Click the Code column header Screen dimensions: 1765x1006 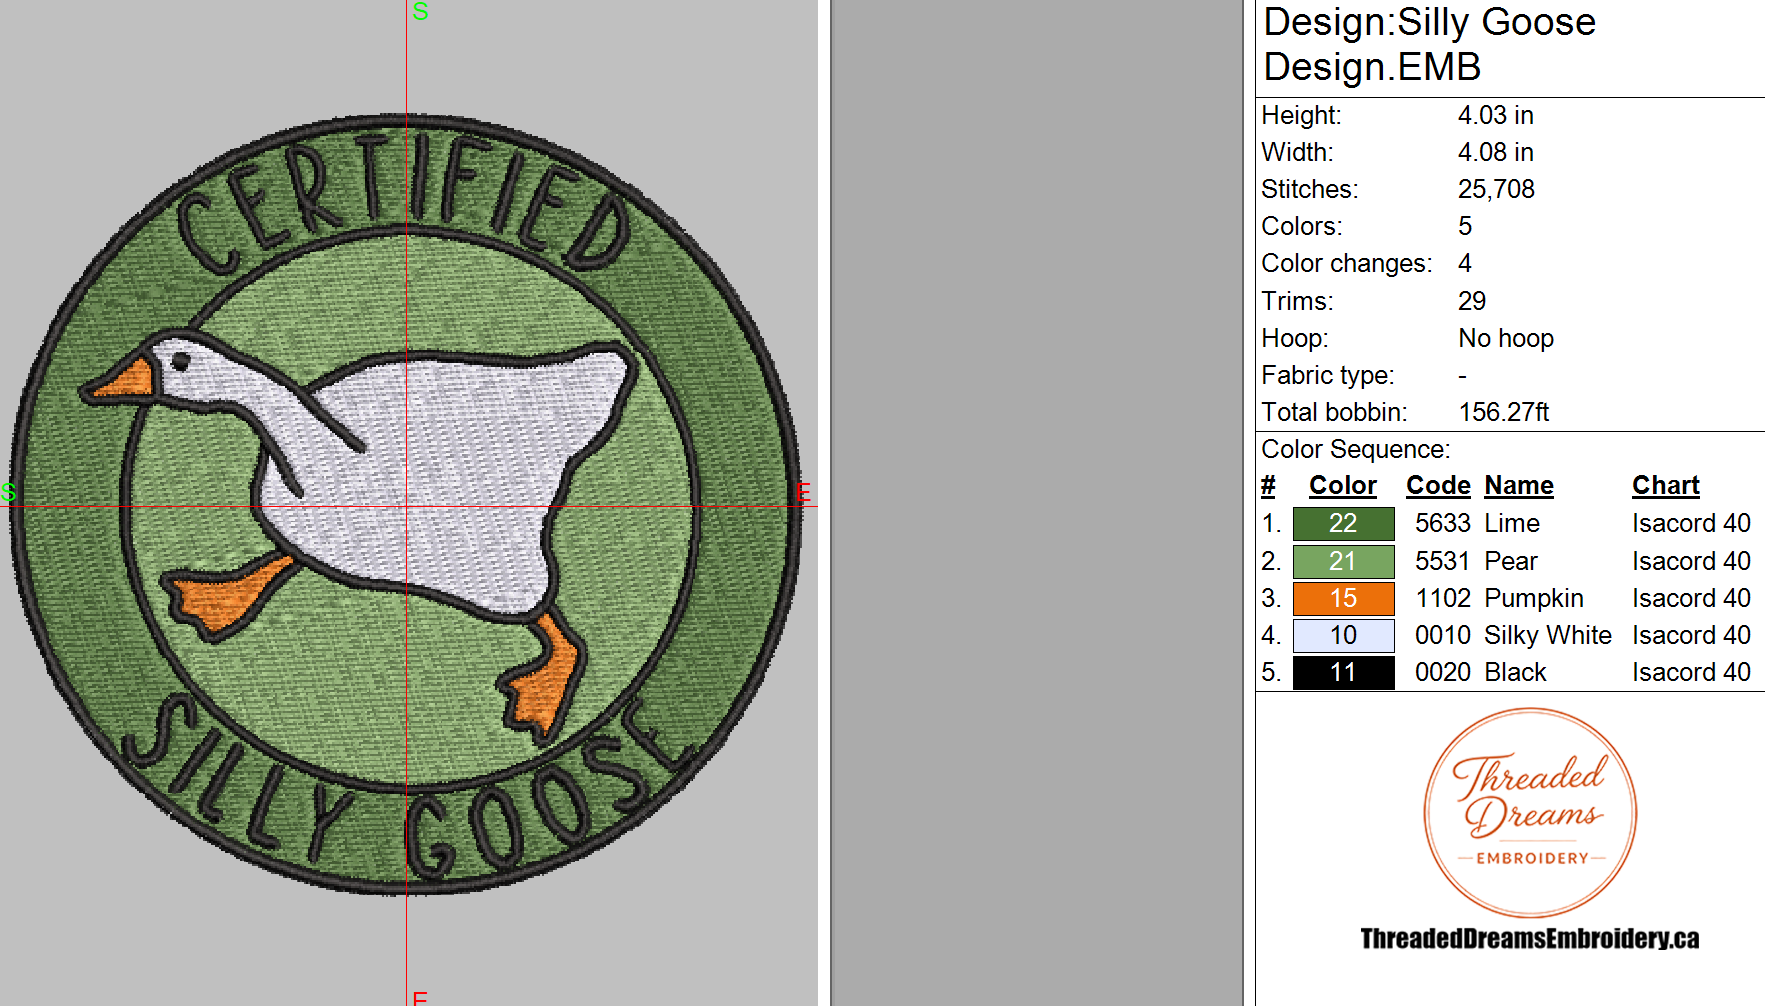point(1438,486)
